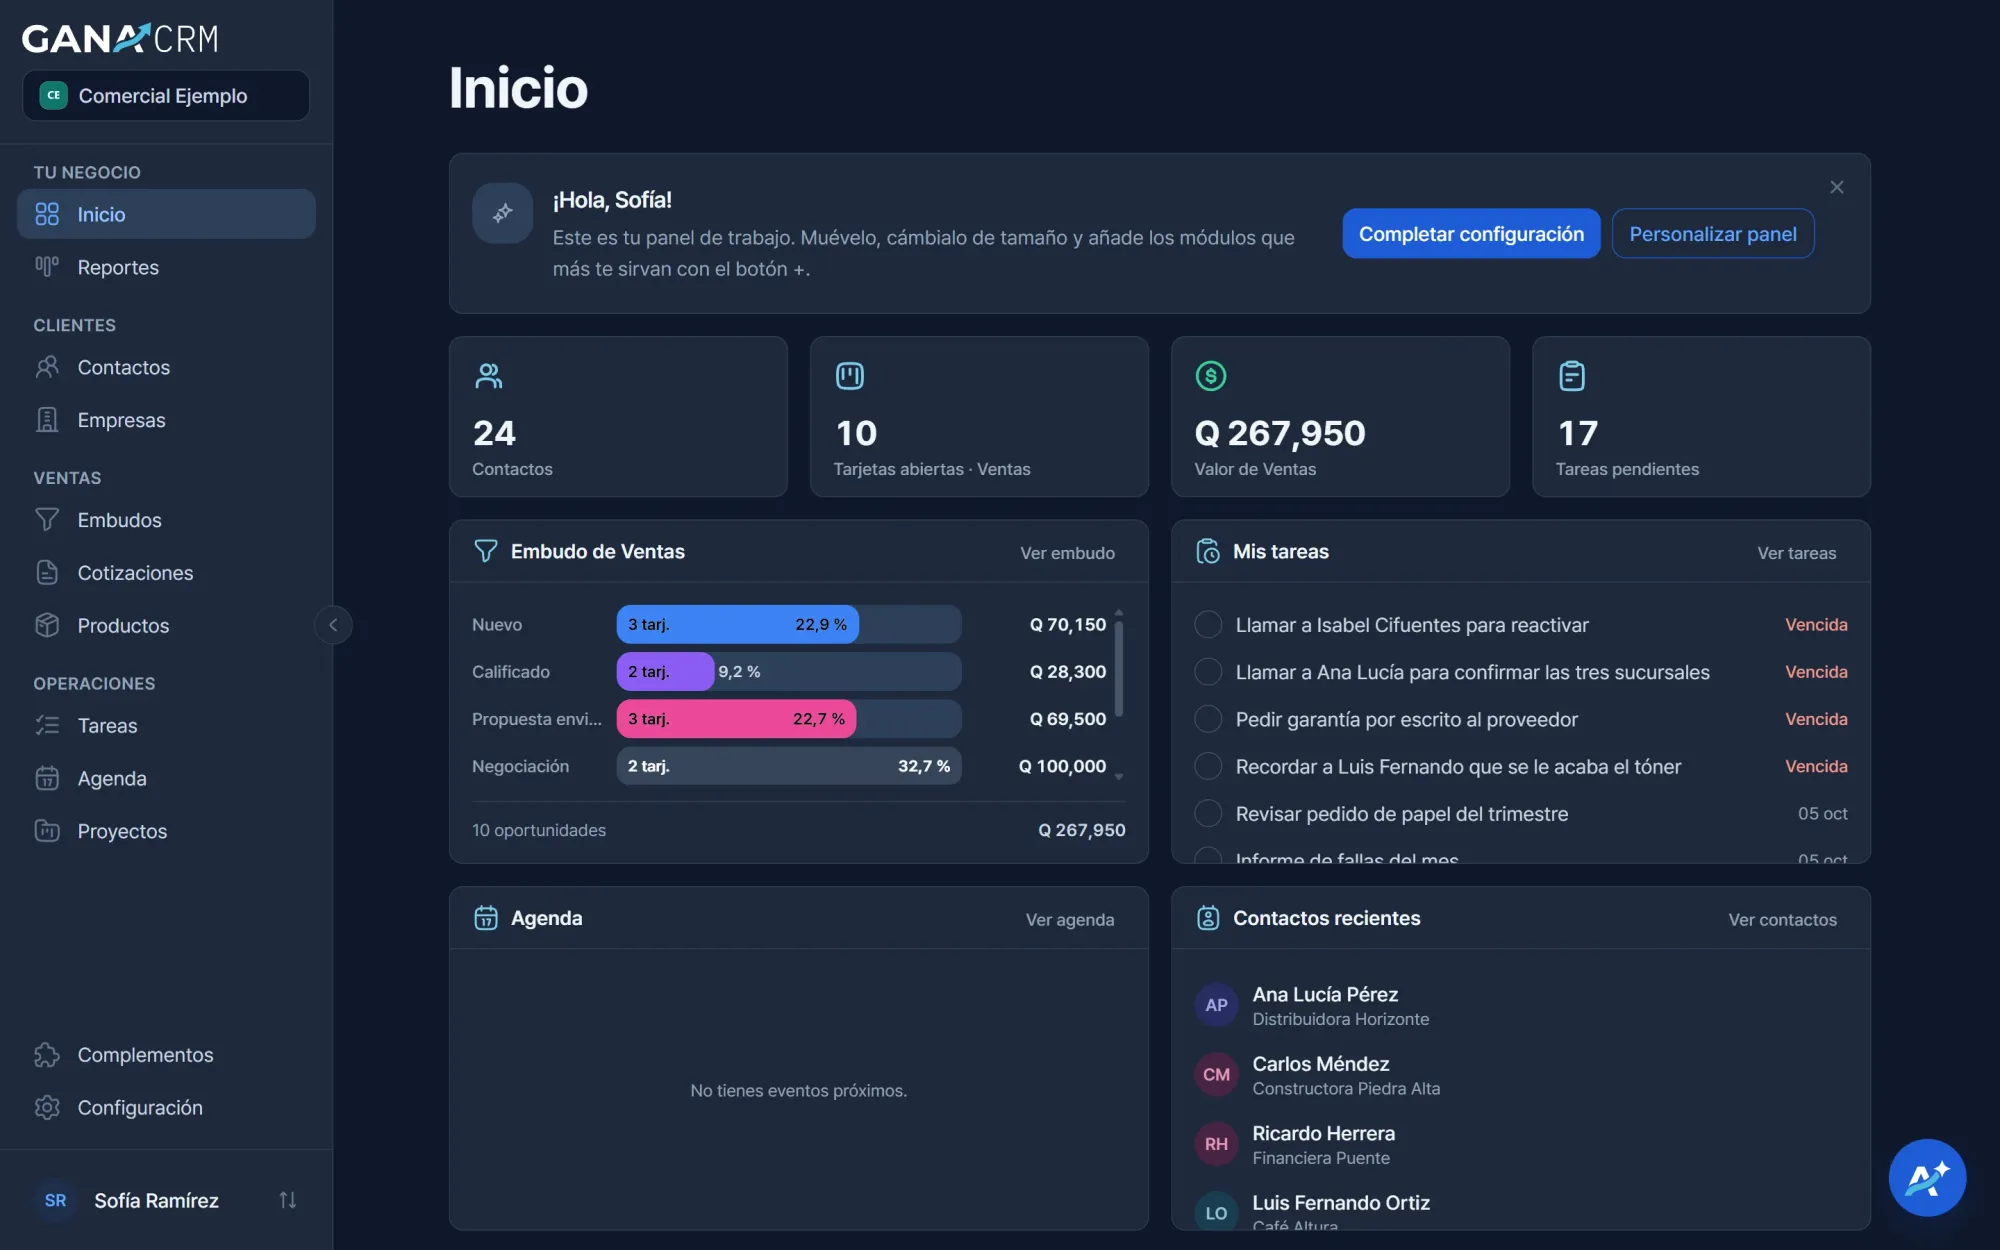Open Cotizaciones in the sidebar

click(166, 573)
